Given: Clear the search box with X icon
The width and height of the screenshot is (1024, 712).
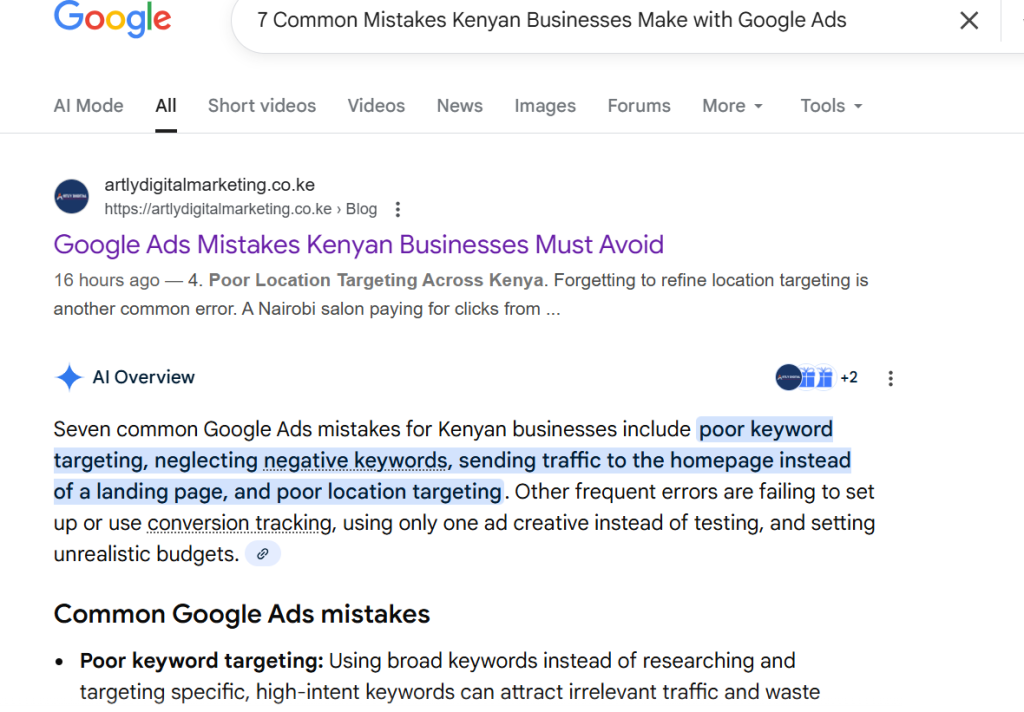Looking at the screenshot, I should (x=968, y=21).
